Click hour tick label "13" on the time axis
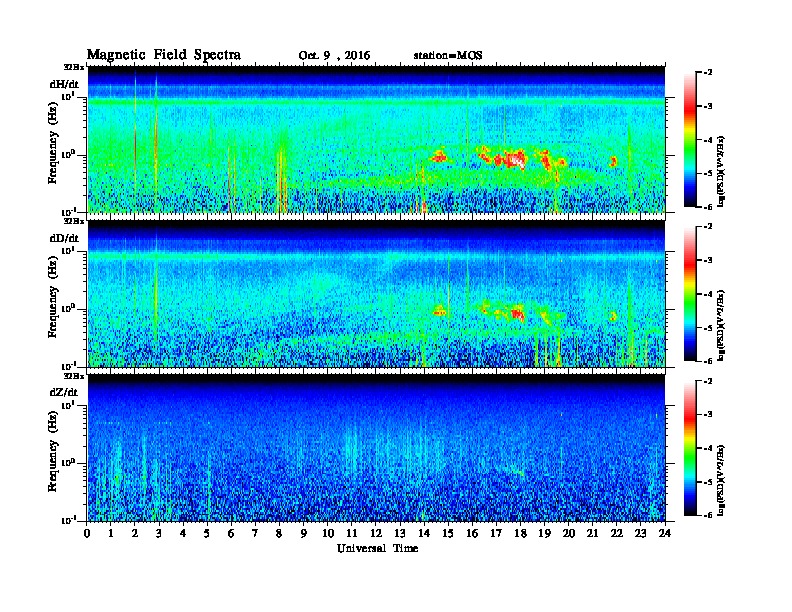Viewport: 792px width, 612px height. (400, 533)
